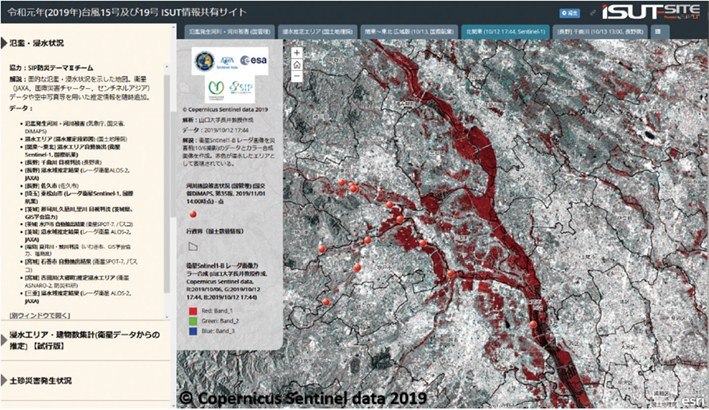Zoom in with the map plus button
This screenshot has height=410, width=709.
[297, 53]
